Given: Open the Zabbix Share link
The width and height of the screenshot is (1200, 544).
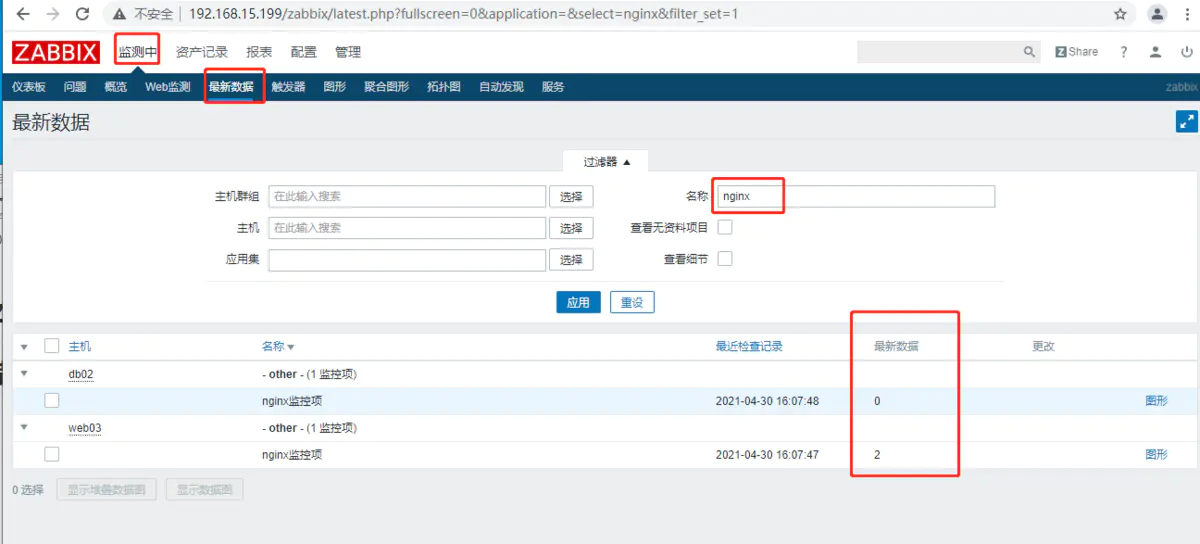Looking at the screenshot, I should (1076, 52).
